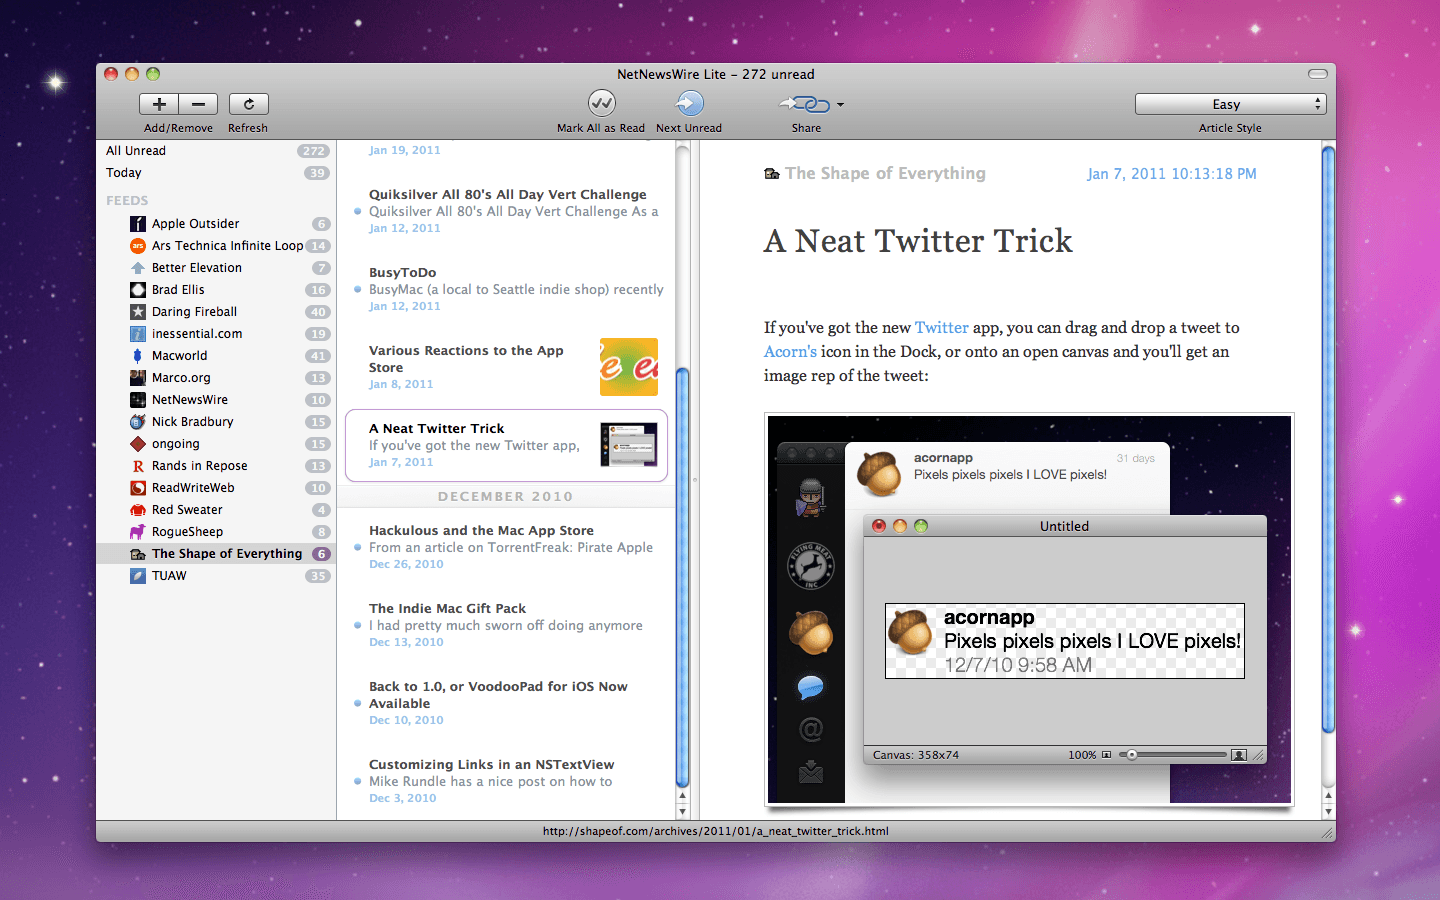Click the Jan 12, 2011 date under BusyToDo

tap(405, 306)
